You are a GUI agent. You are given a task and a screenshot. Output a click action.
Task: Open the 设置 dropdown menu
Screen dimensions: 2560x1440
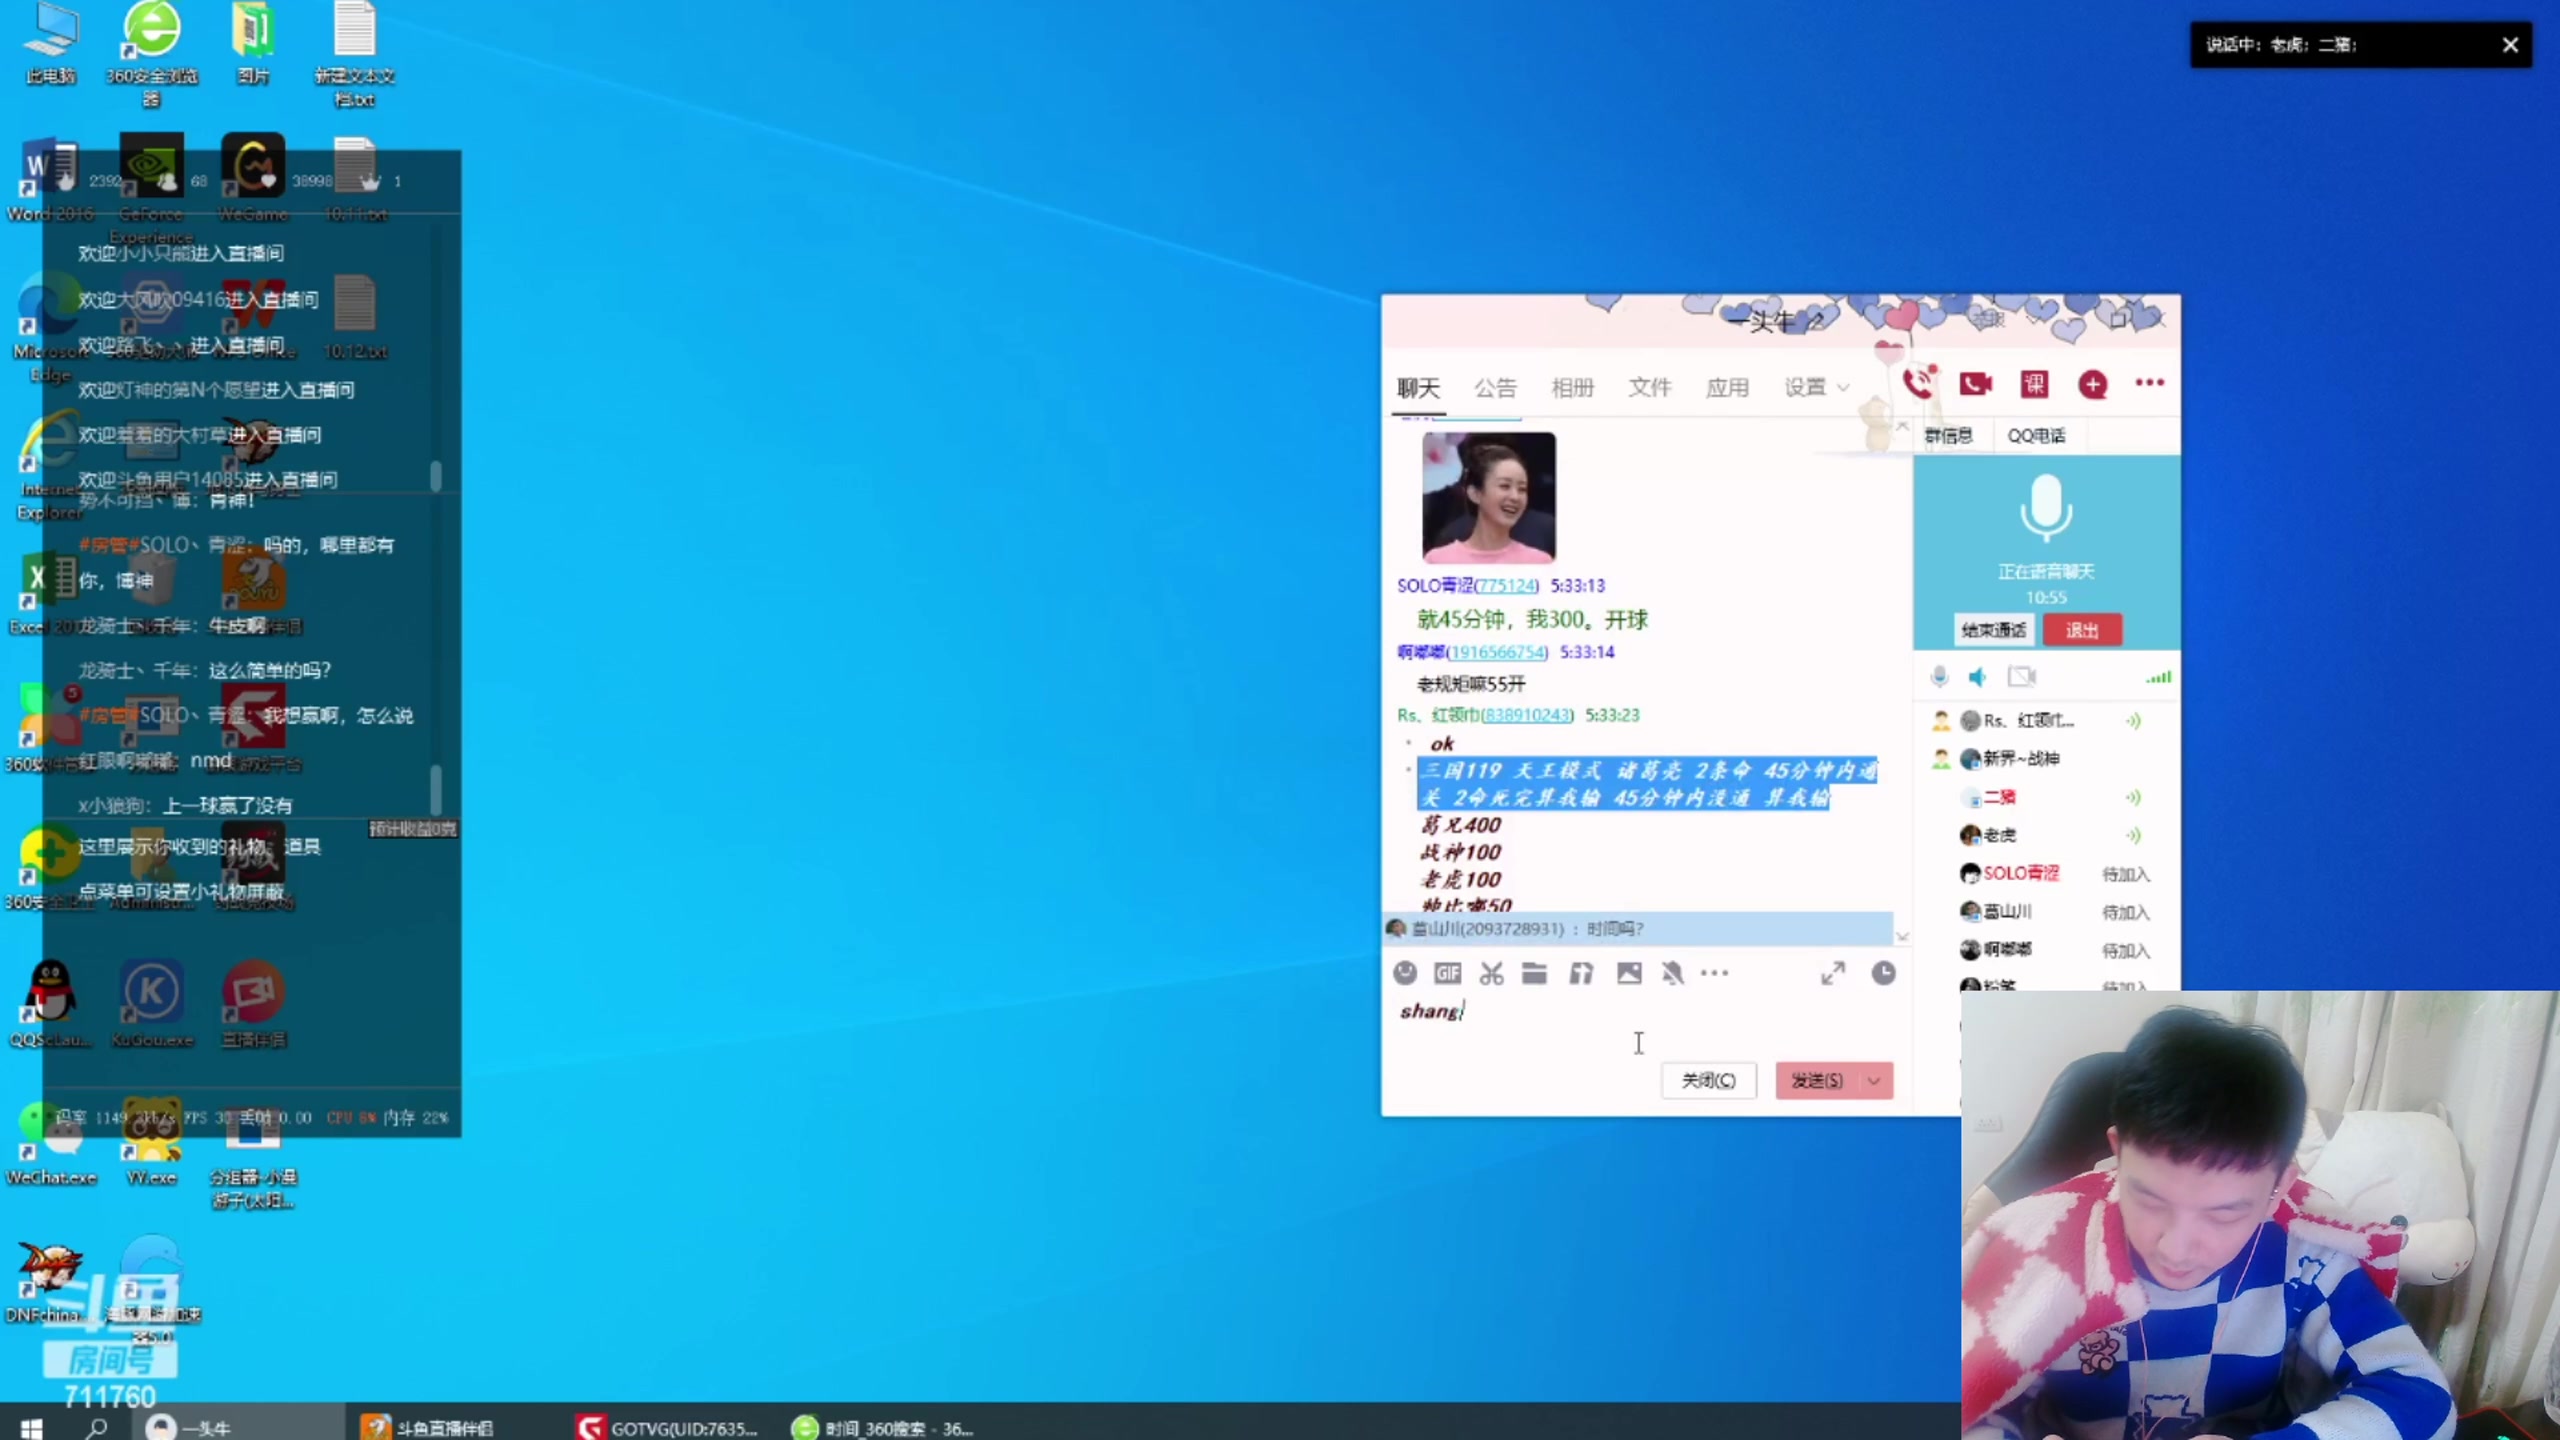(x=1816, y=387)
